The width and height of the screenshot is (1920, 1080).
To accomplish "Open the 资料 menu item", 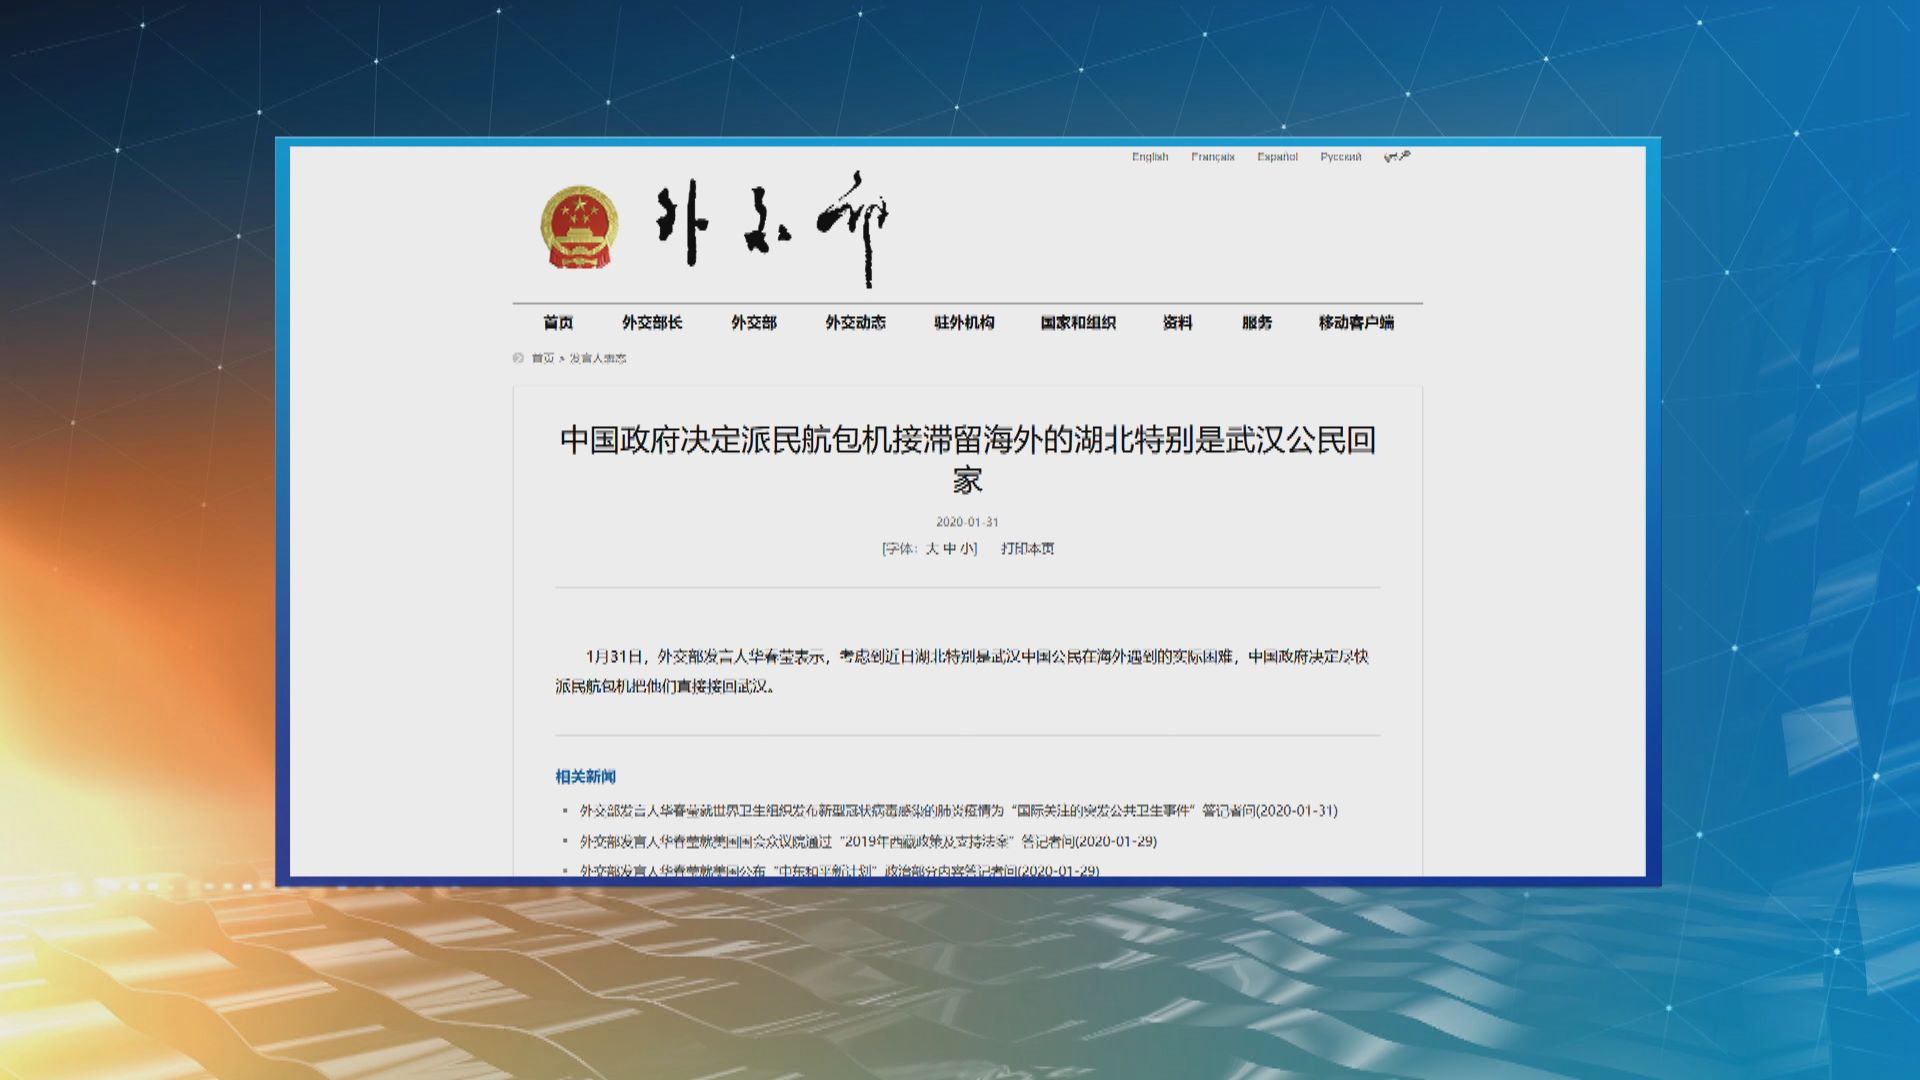I will pos(1177,322).
